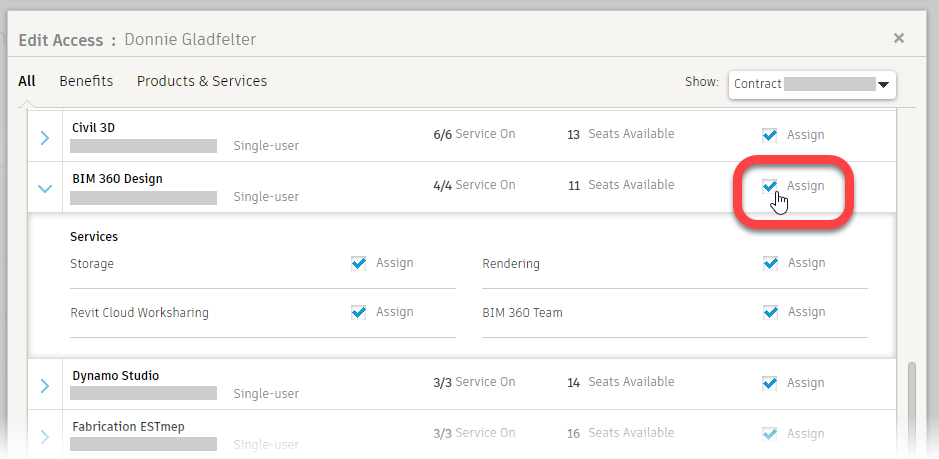
Task: Toggle Assign checkbox for Rendering service
Action: [x=771, y=263]
